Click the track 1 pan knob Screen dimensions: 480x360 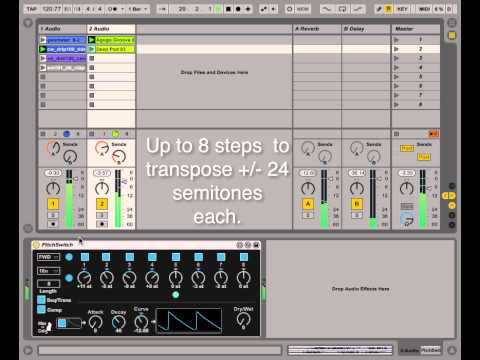coord(53,189)
